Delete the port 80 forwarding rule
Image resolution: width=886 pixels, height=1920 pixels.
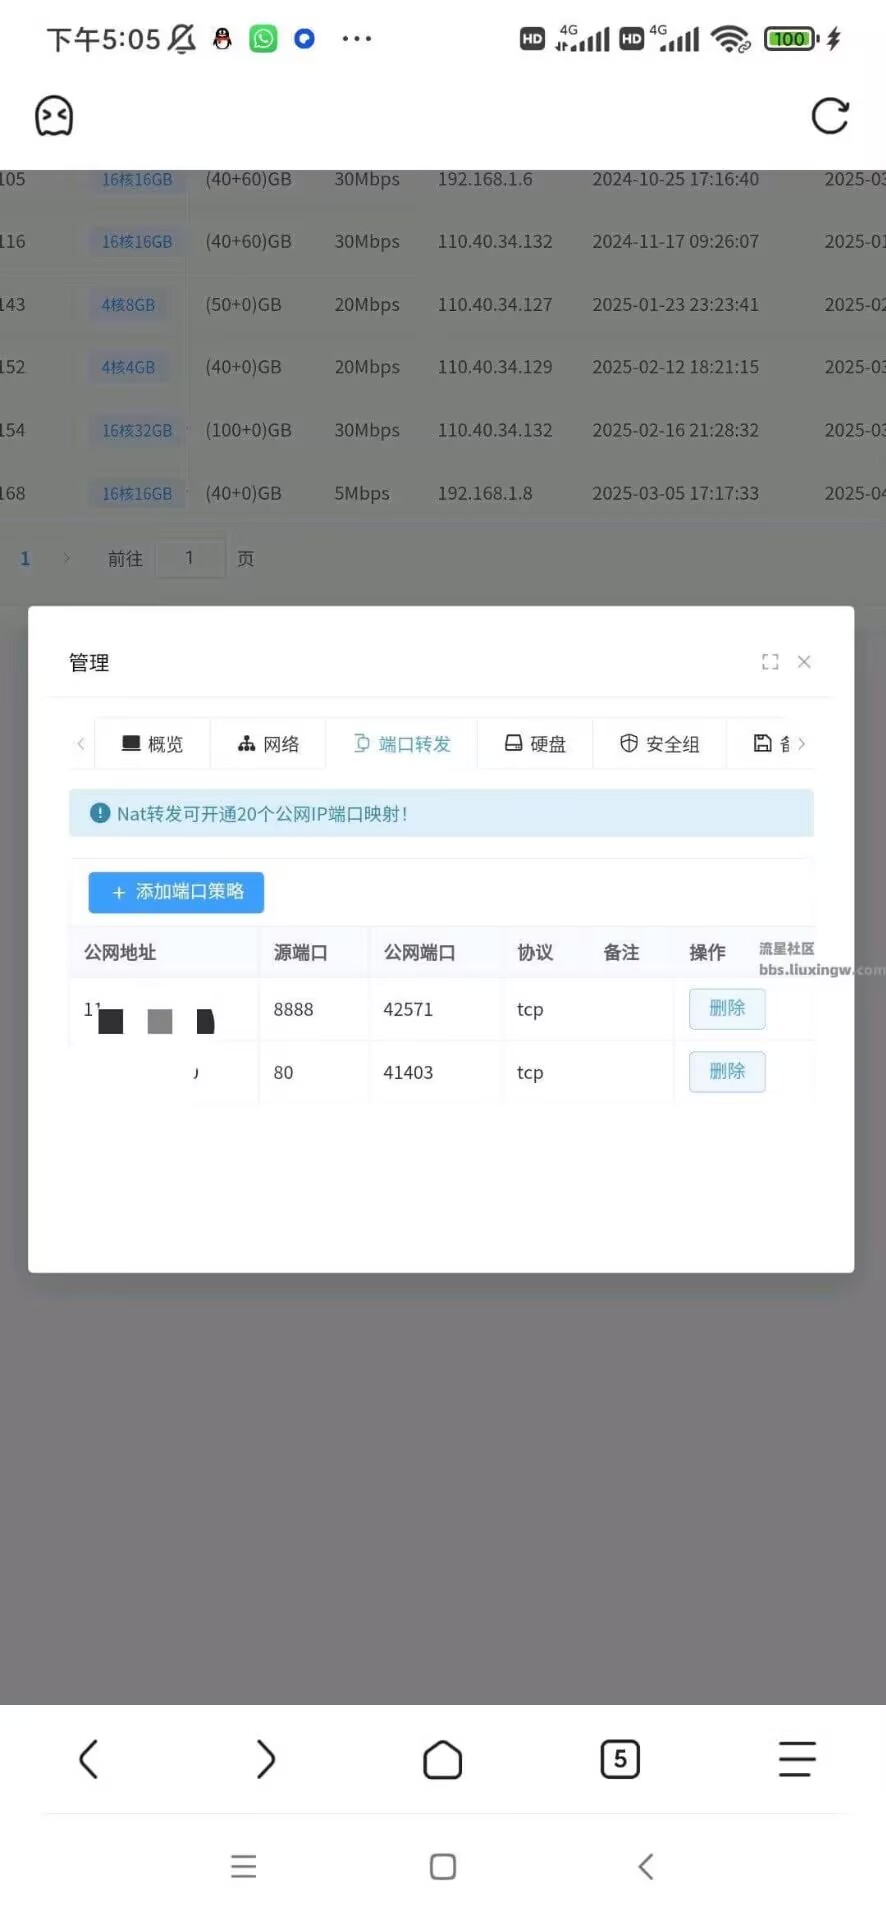tap(727, 1071)
